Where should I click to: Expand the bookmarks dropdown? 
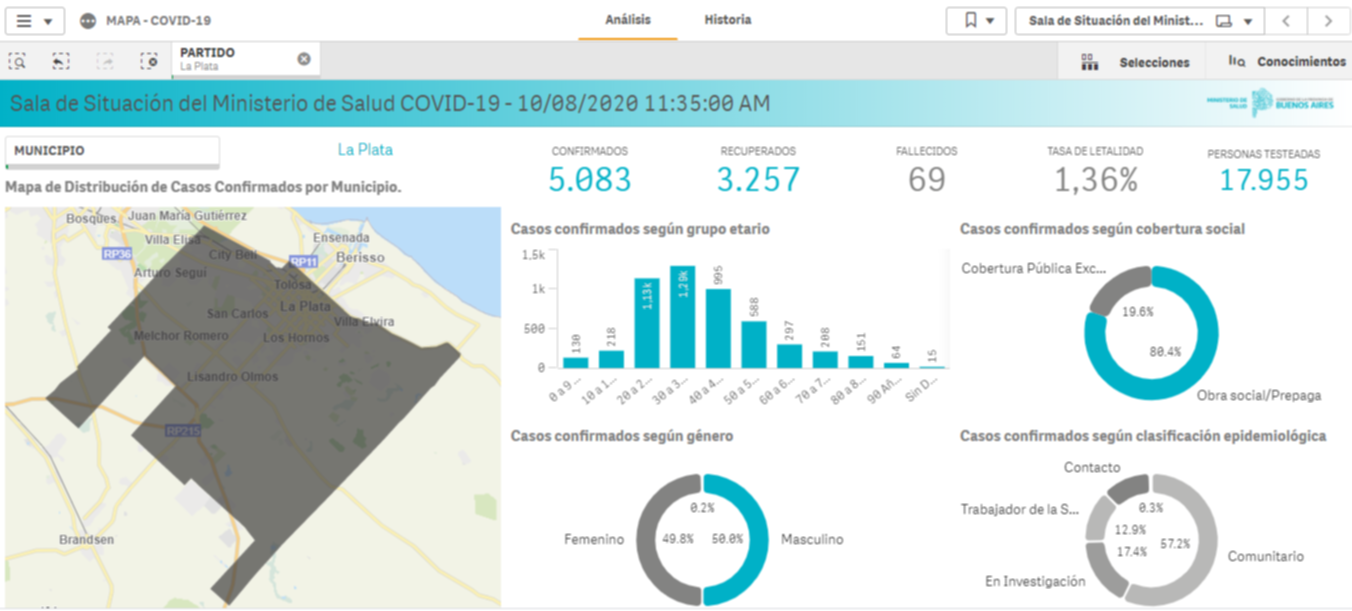[976, 21]
